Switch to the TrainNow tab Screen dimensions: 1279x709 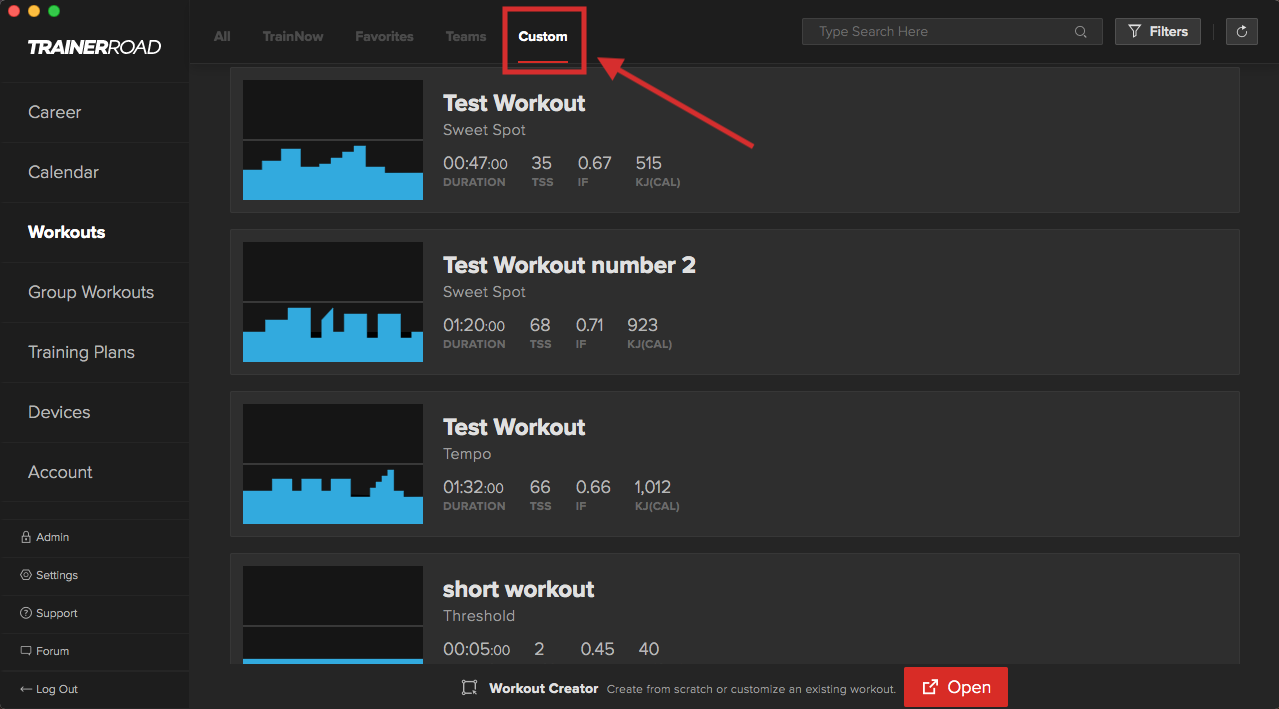[293, 36]
